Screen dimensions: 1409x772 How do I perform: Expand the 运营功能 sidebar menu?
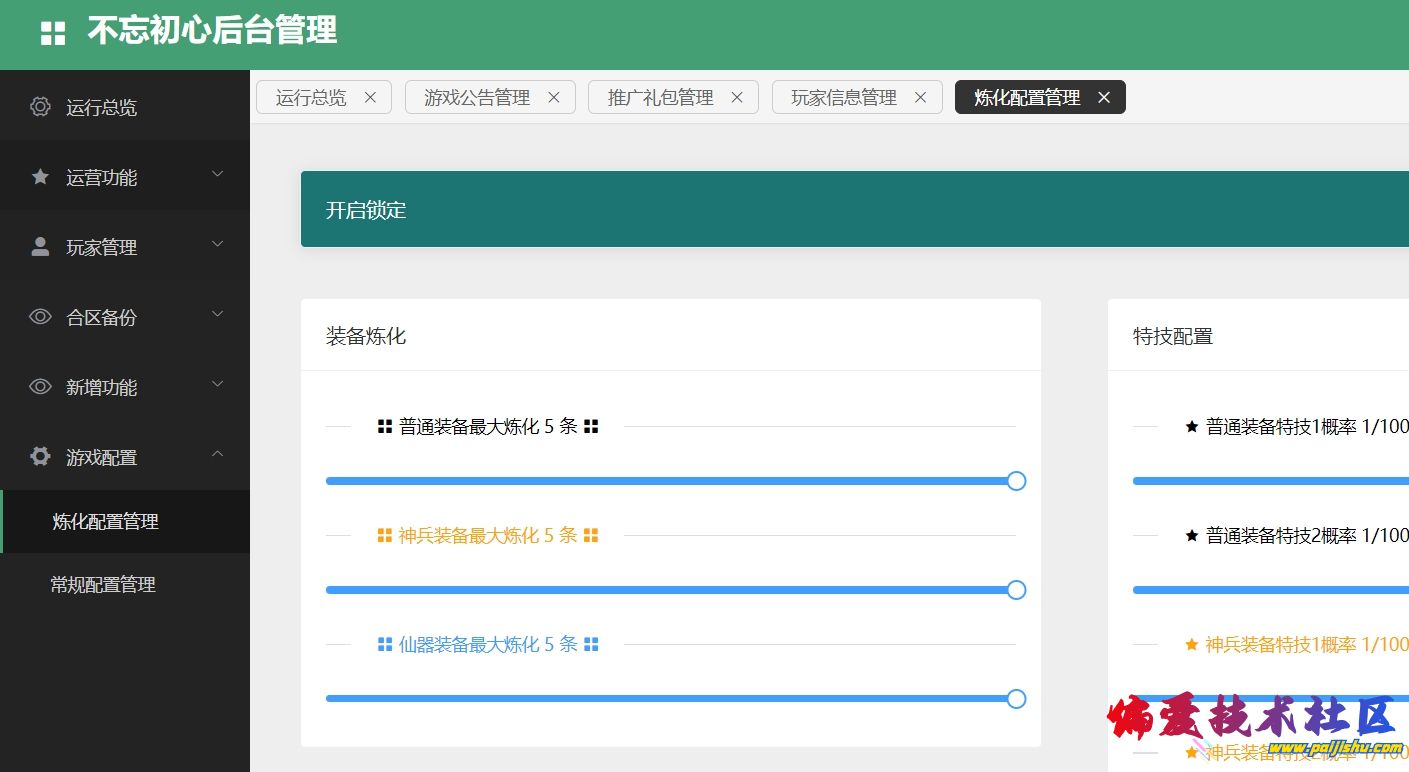click(126, 177)
